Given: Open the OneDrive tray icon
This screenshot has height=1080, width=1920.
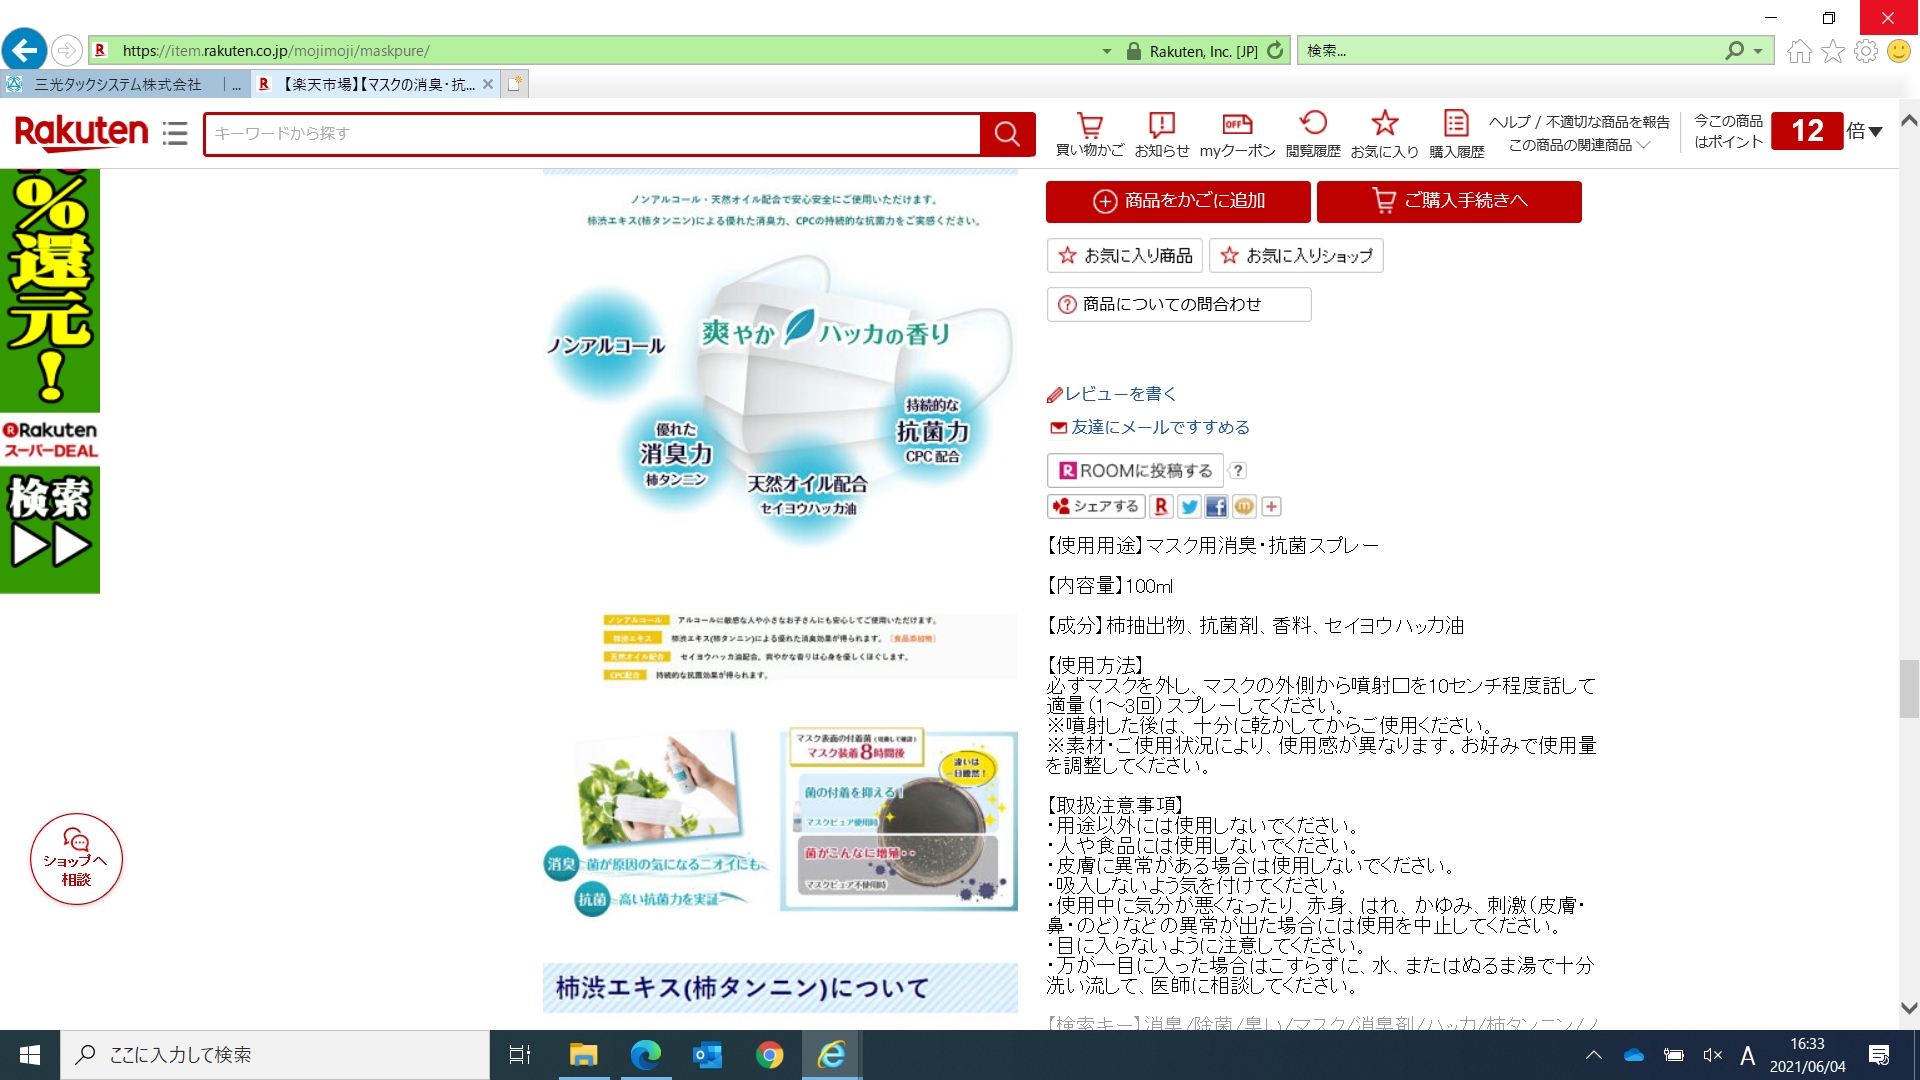Looking at the screenshot, I should tap(1634, 1055).
